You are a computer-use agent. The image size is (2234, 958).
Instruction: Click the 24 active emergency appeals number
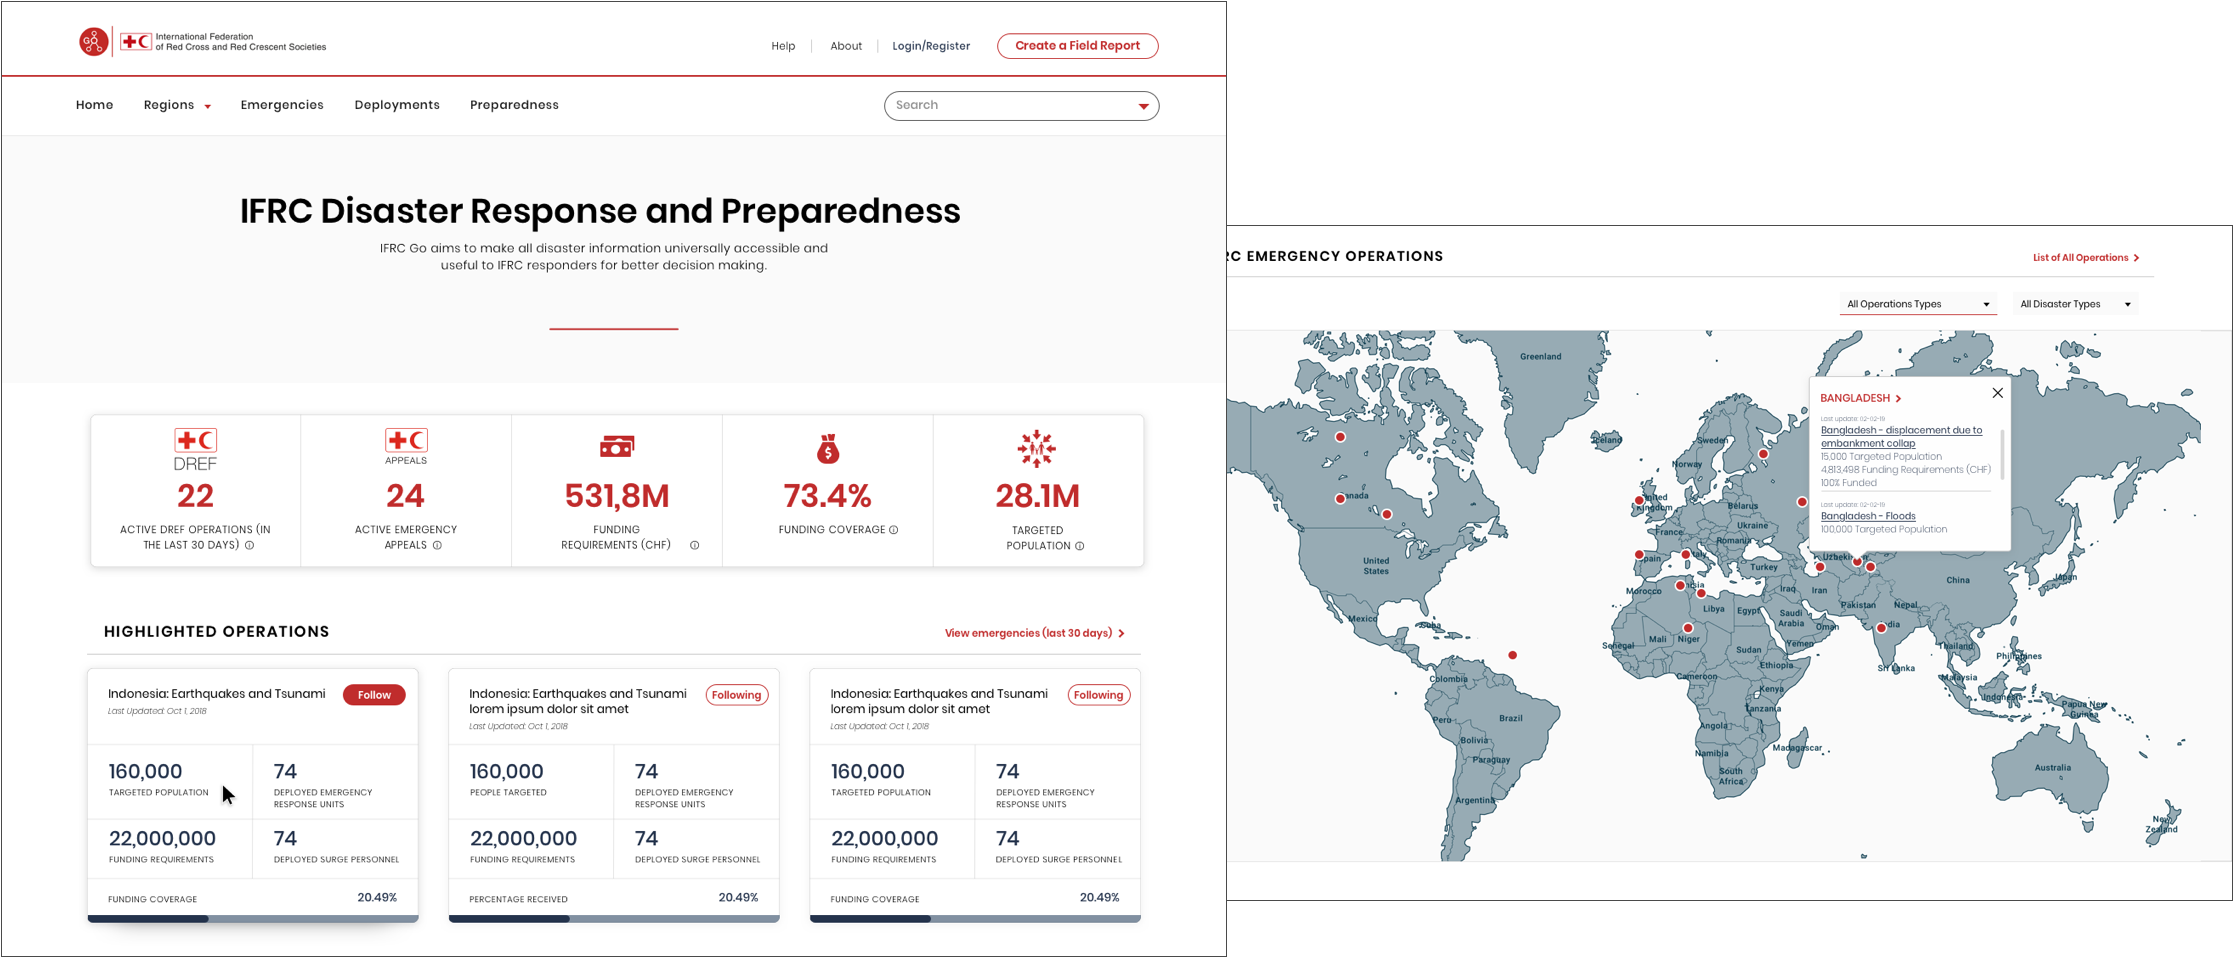coord(406,496)
